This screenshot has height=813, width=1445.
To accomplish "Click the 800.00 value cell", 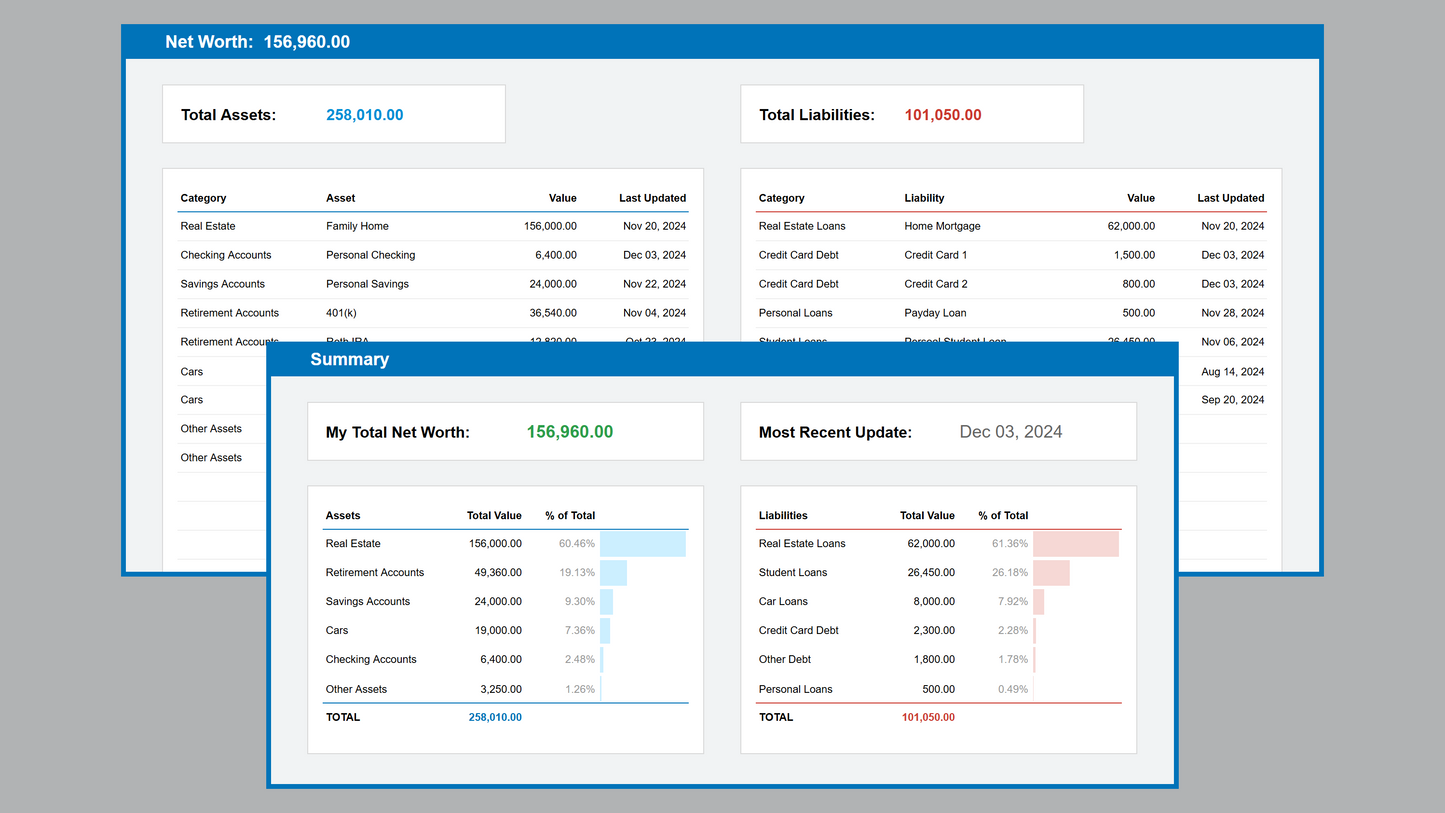I will click(x=1139, y=284).
